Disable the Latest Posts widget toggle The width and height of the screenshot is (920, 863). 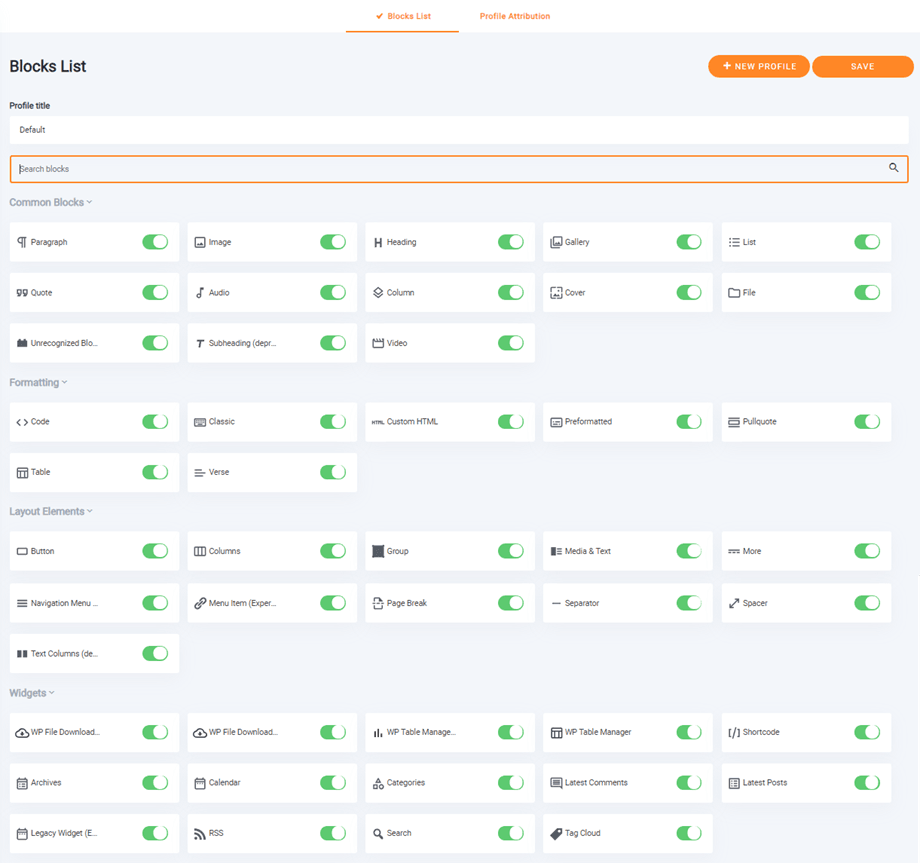point(867,783)
